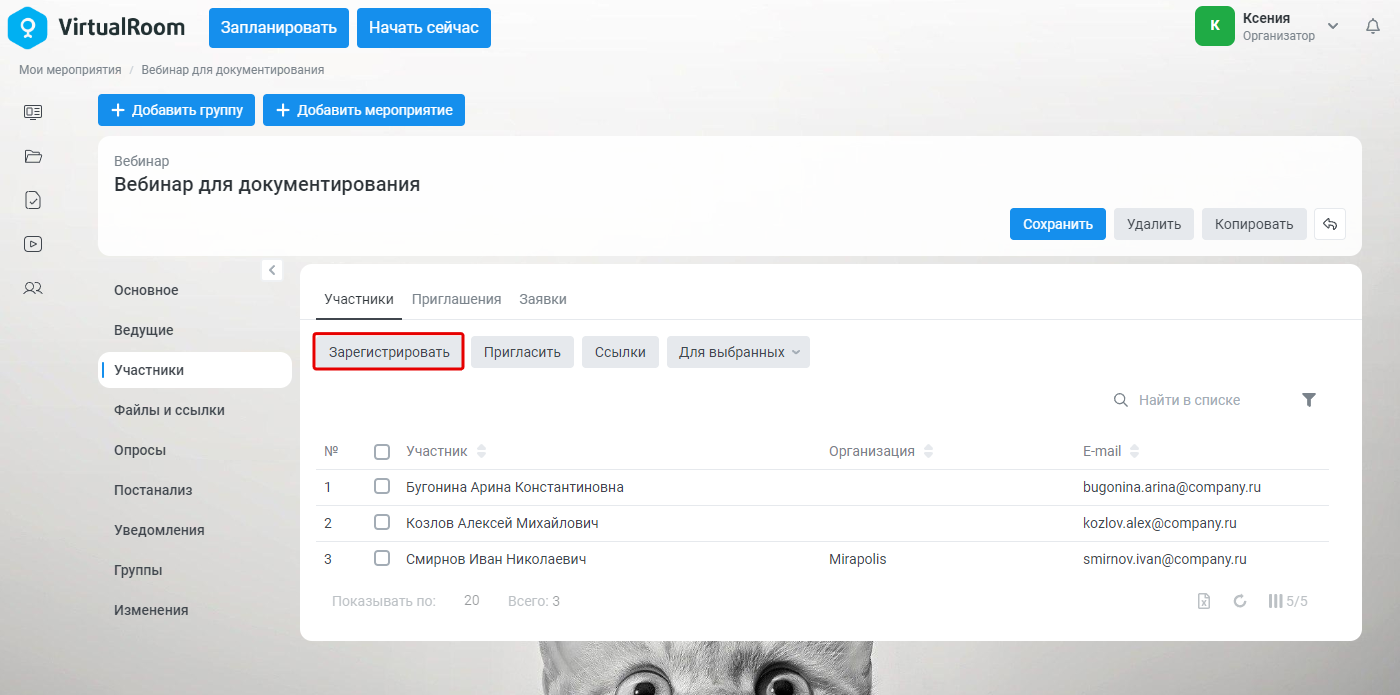Image resolution: width=1400 pixels, height=695 pixels.
Task: Click the VirtualRoom logo icon
Action: (28, 27)
